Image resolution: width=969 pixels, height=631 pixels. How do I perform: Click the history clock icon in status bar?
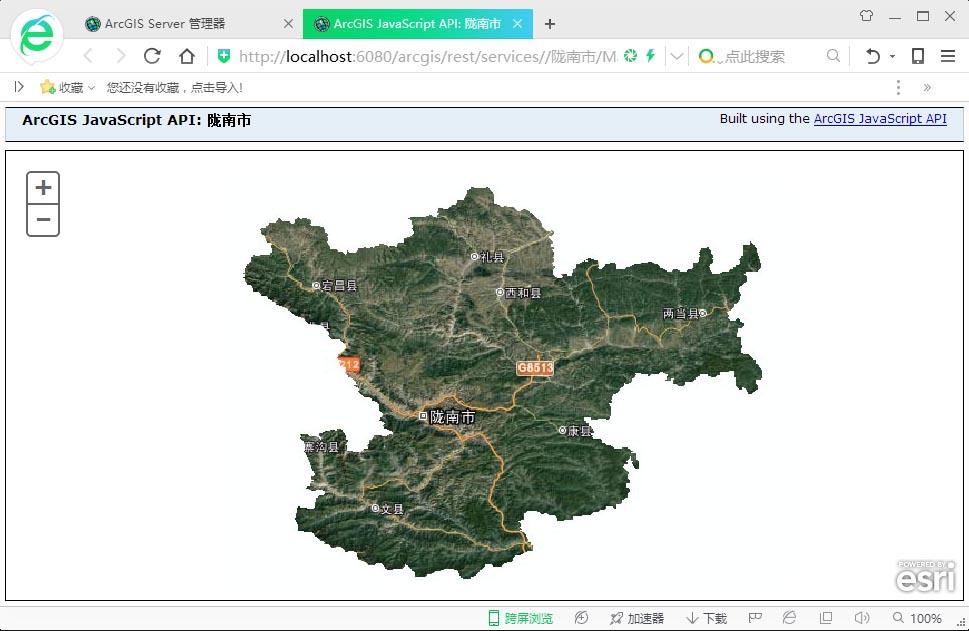pyautogui.click(x=581, y=617)
